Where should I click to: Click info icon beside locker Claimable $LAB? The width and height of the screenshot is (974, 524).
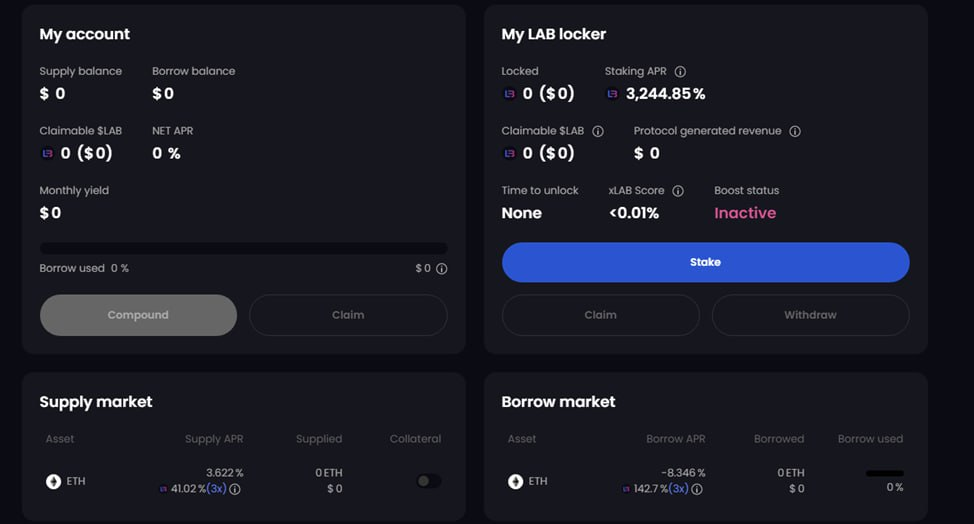[x=598, y=131]
